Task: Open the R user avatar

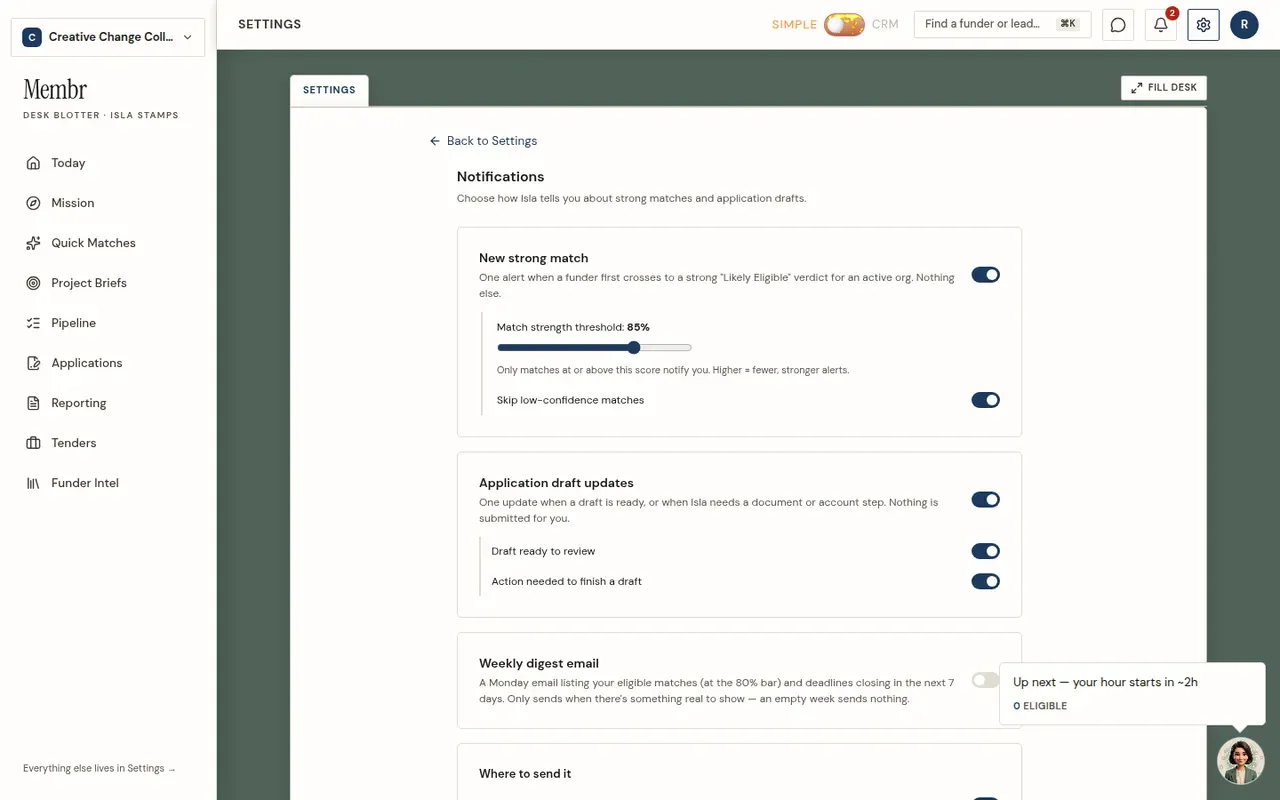Action: (1244, 25)
